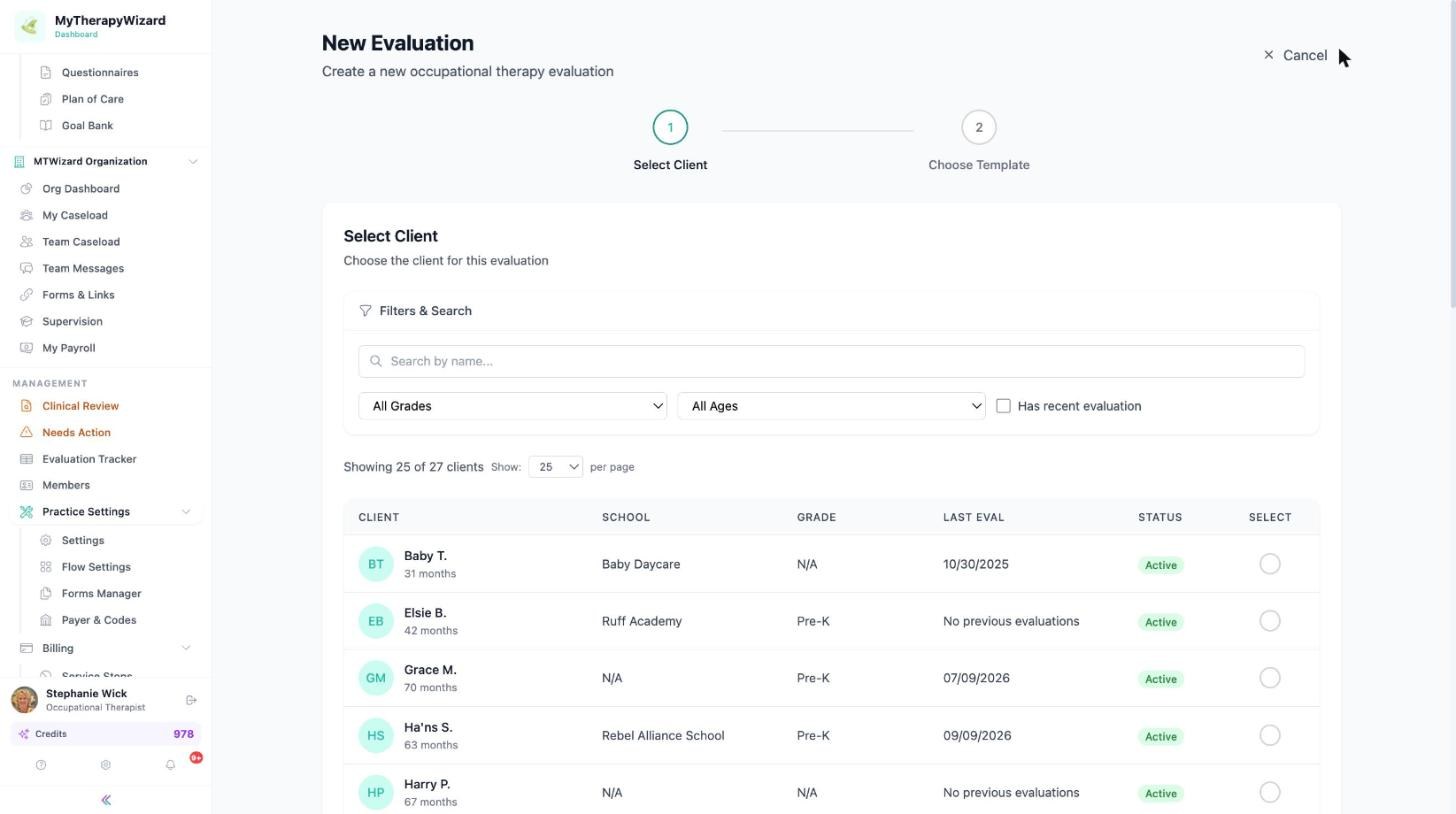Click Rebel Alliance School cell
This screenshot has height=814, width=1456.
663,735
